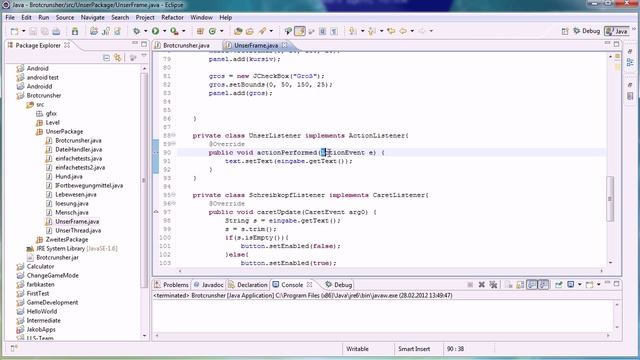This screenshot has width=640, height=360.
Task: Collapse the class fold marker at line 88
Action: (x=173, y=135)
